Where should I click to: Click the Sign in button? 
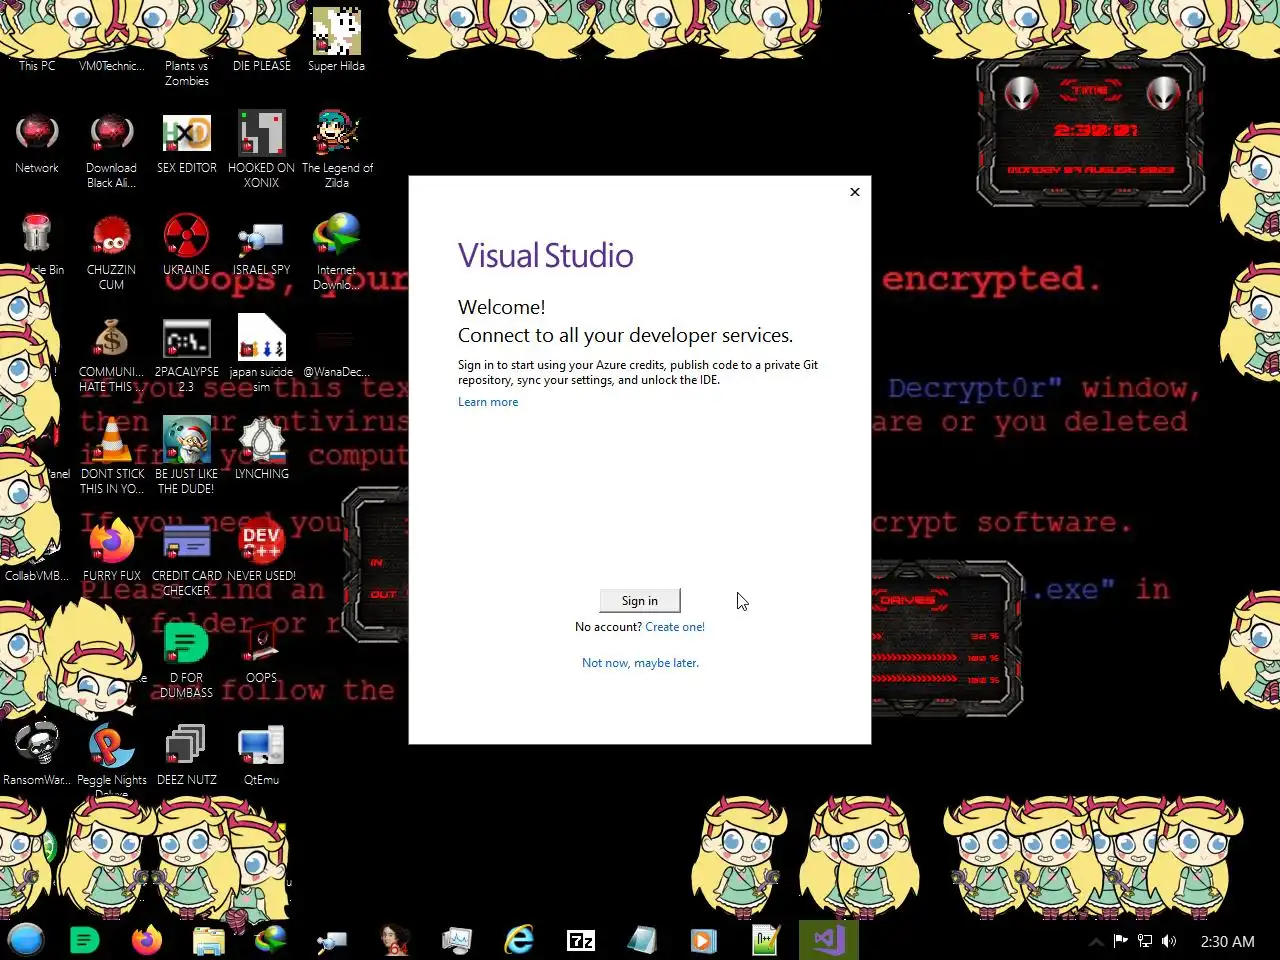point(640,600)
